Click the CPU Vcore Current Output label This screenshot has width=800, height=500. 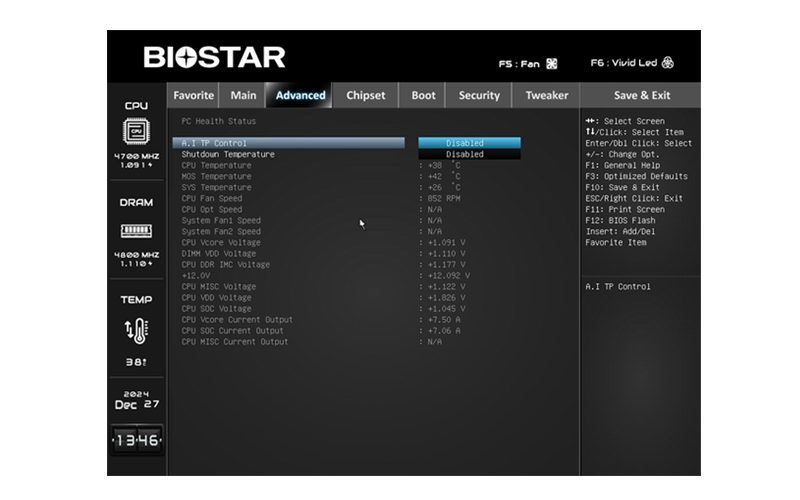237,320
